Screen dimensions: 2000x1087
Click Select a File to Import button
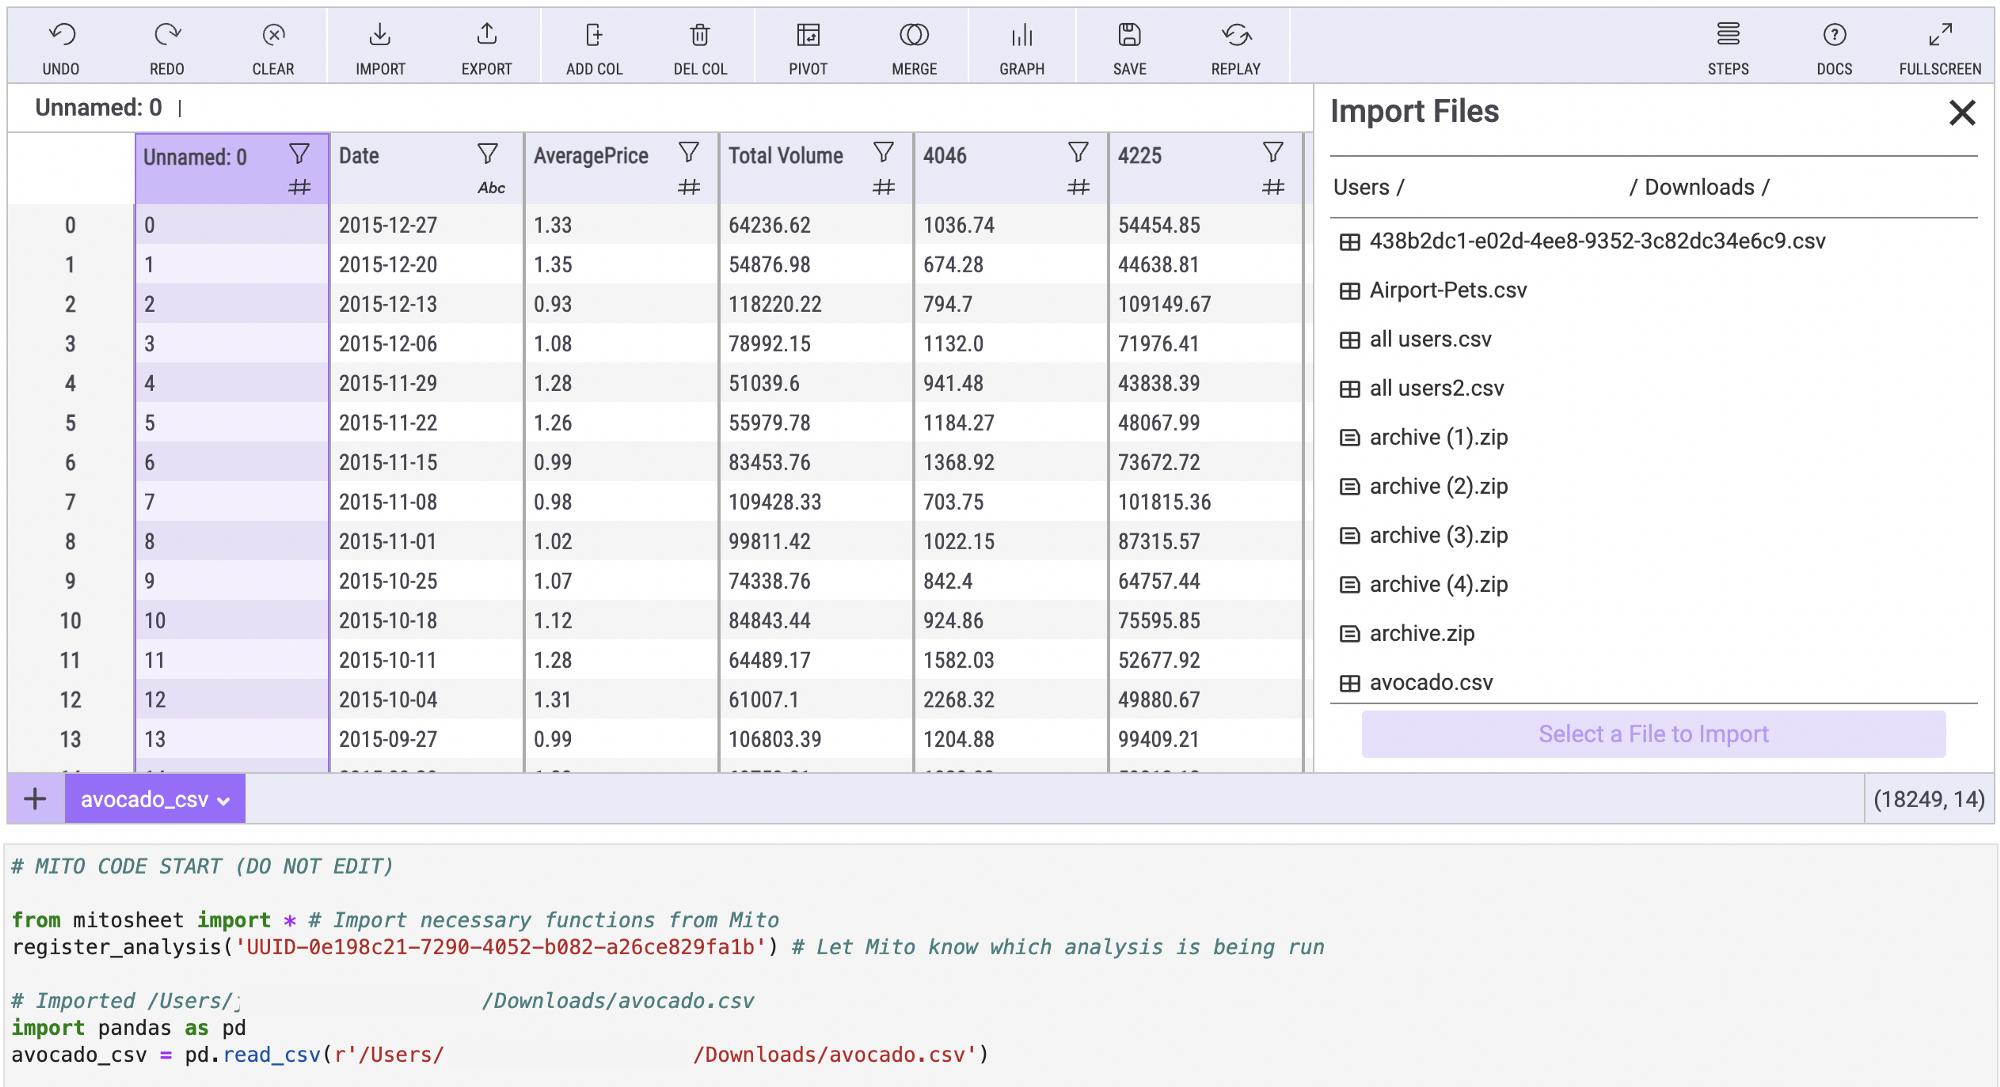(x=1653, y=734)
